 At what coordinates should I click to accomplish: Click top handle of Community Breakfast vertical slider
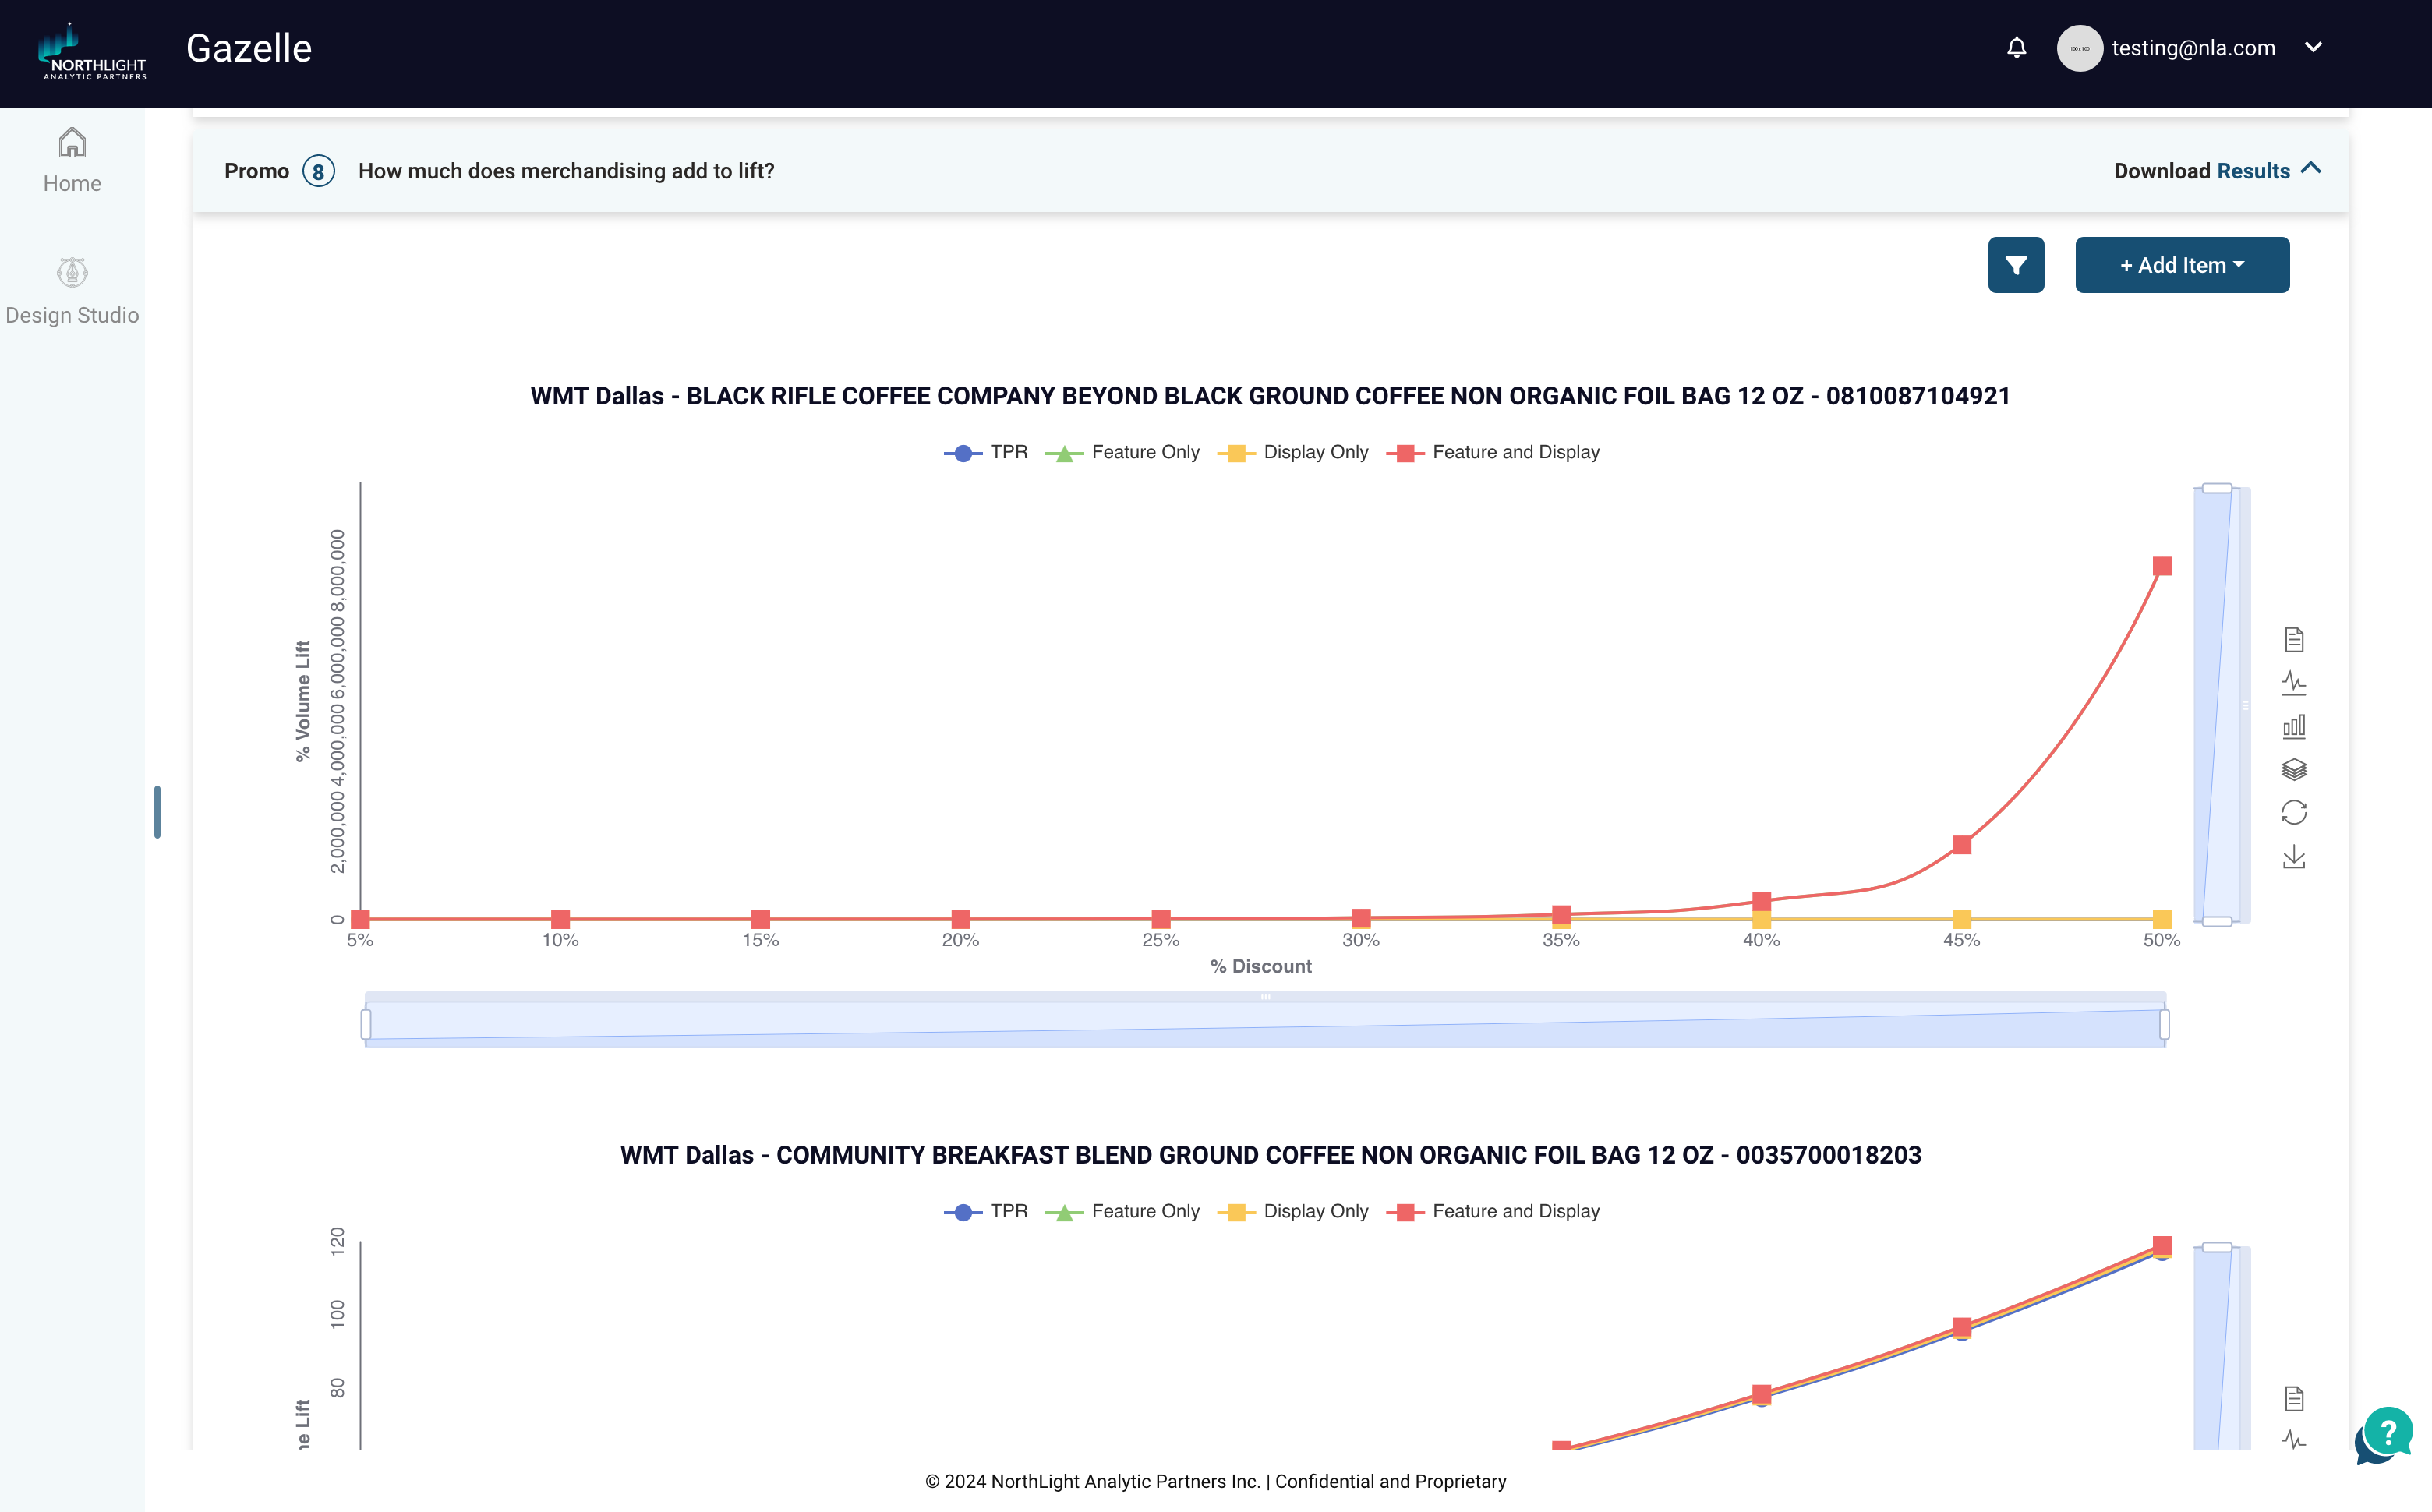[2216, 1247]
